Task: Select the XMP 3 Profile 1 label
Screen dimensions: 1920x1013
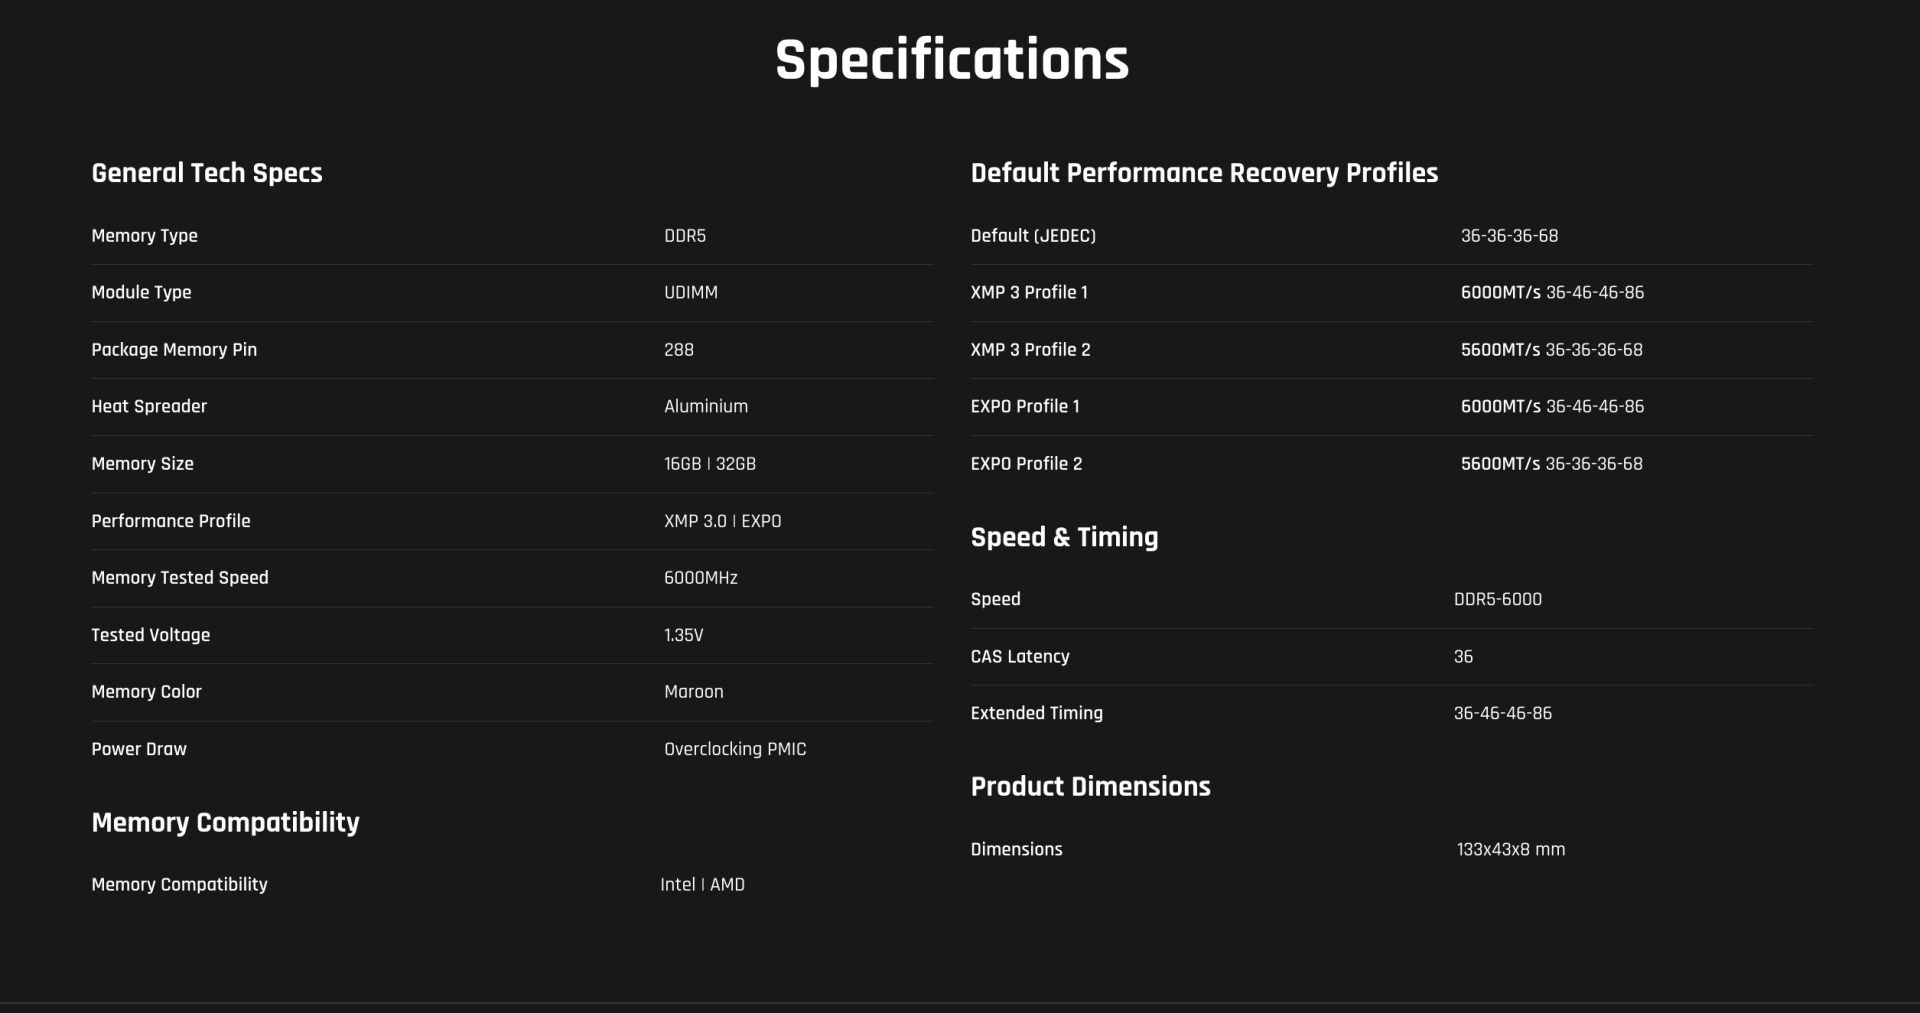Action: point(1029,293)
